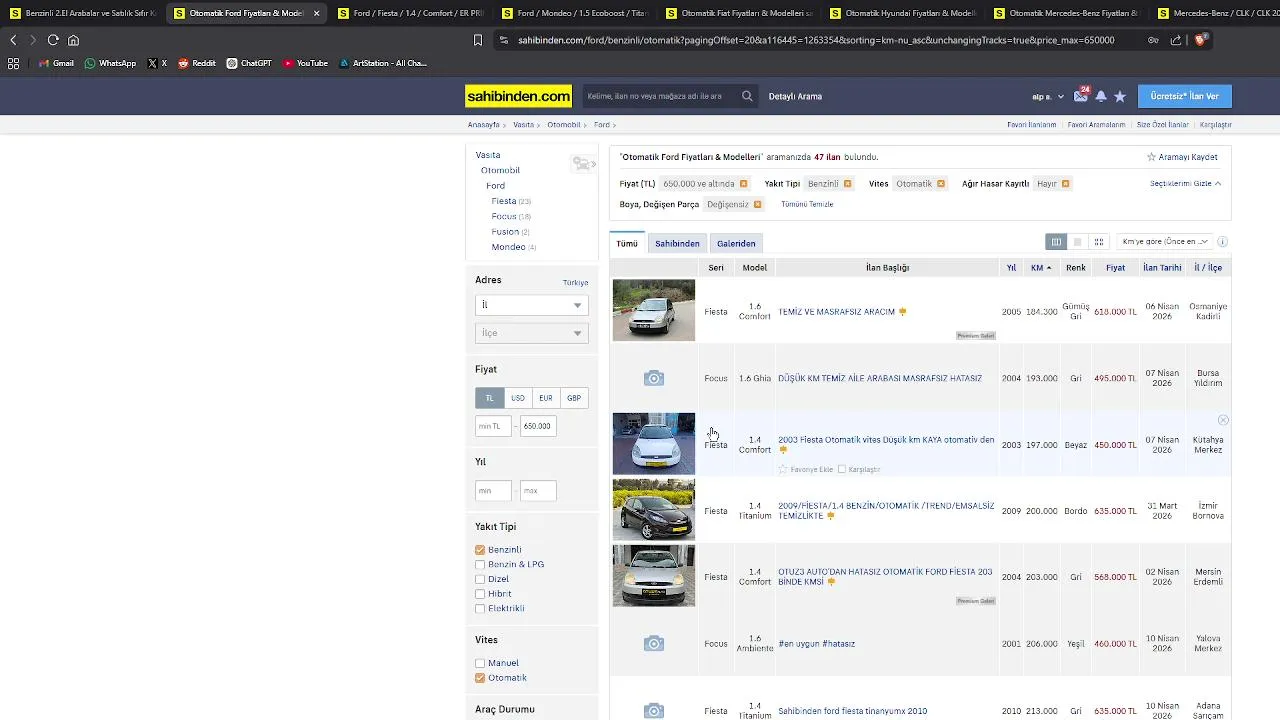Open the apps grid in the bookmarks bar

tap(13, 63)
